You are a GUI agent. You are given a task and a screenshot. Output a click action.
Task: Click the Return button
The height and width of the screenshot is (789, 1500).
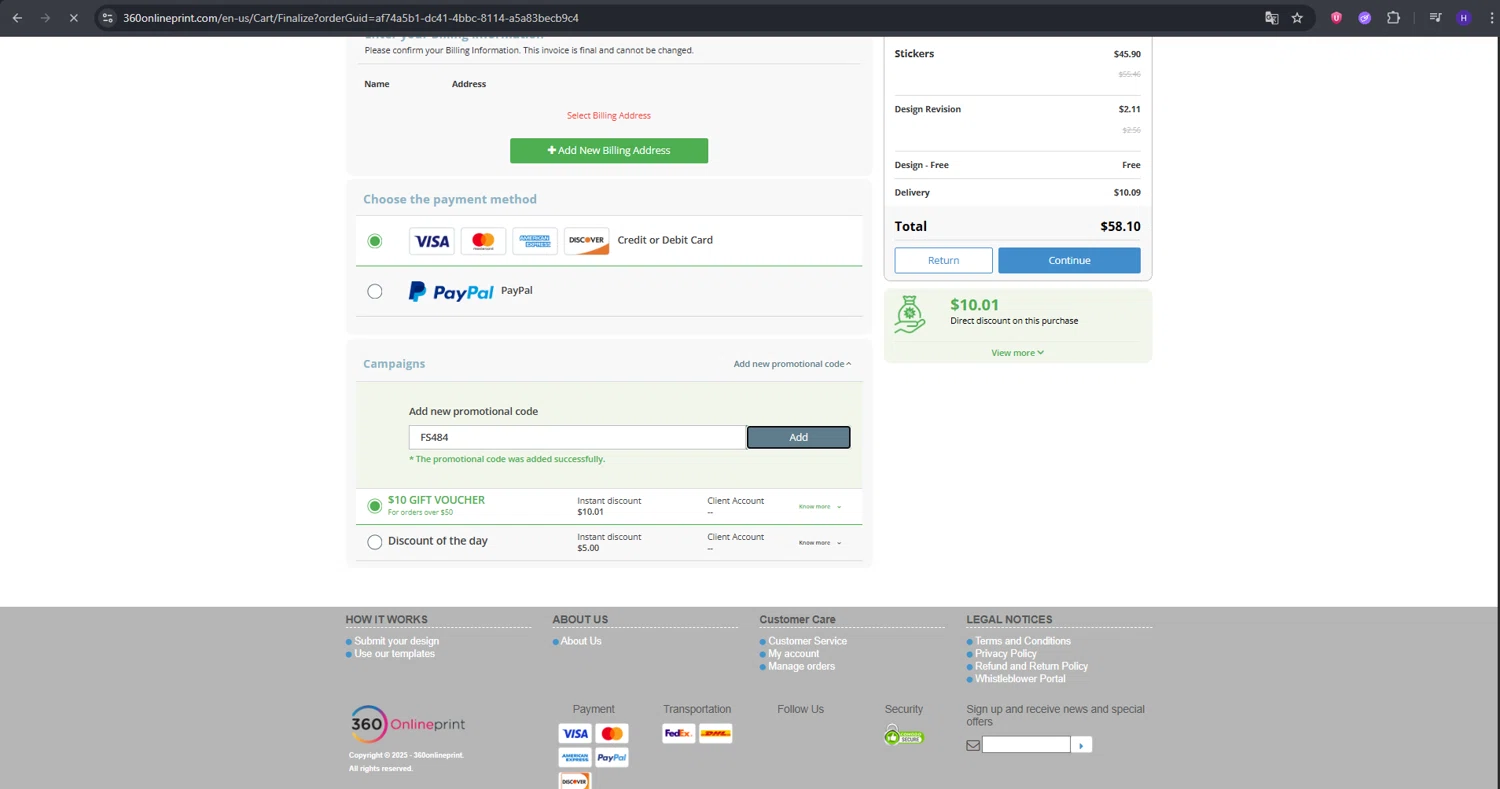pos(943,260)
